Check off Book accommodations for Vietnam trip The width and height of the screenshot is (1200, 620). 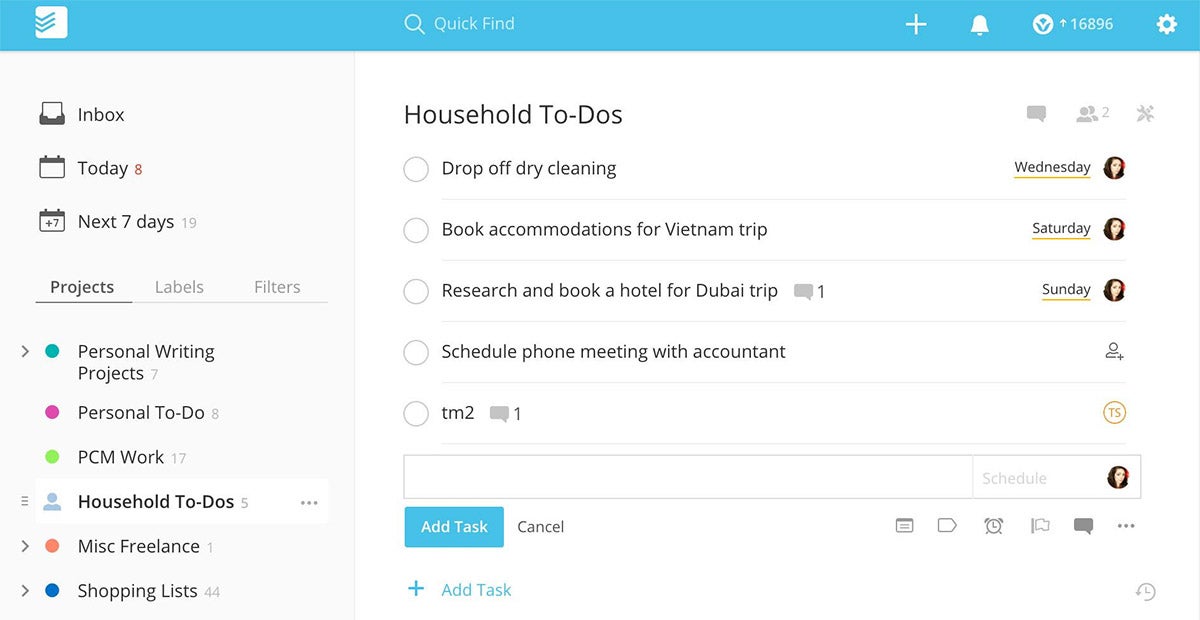416,230
